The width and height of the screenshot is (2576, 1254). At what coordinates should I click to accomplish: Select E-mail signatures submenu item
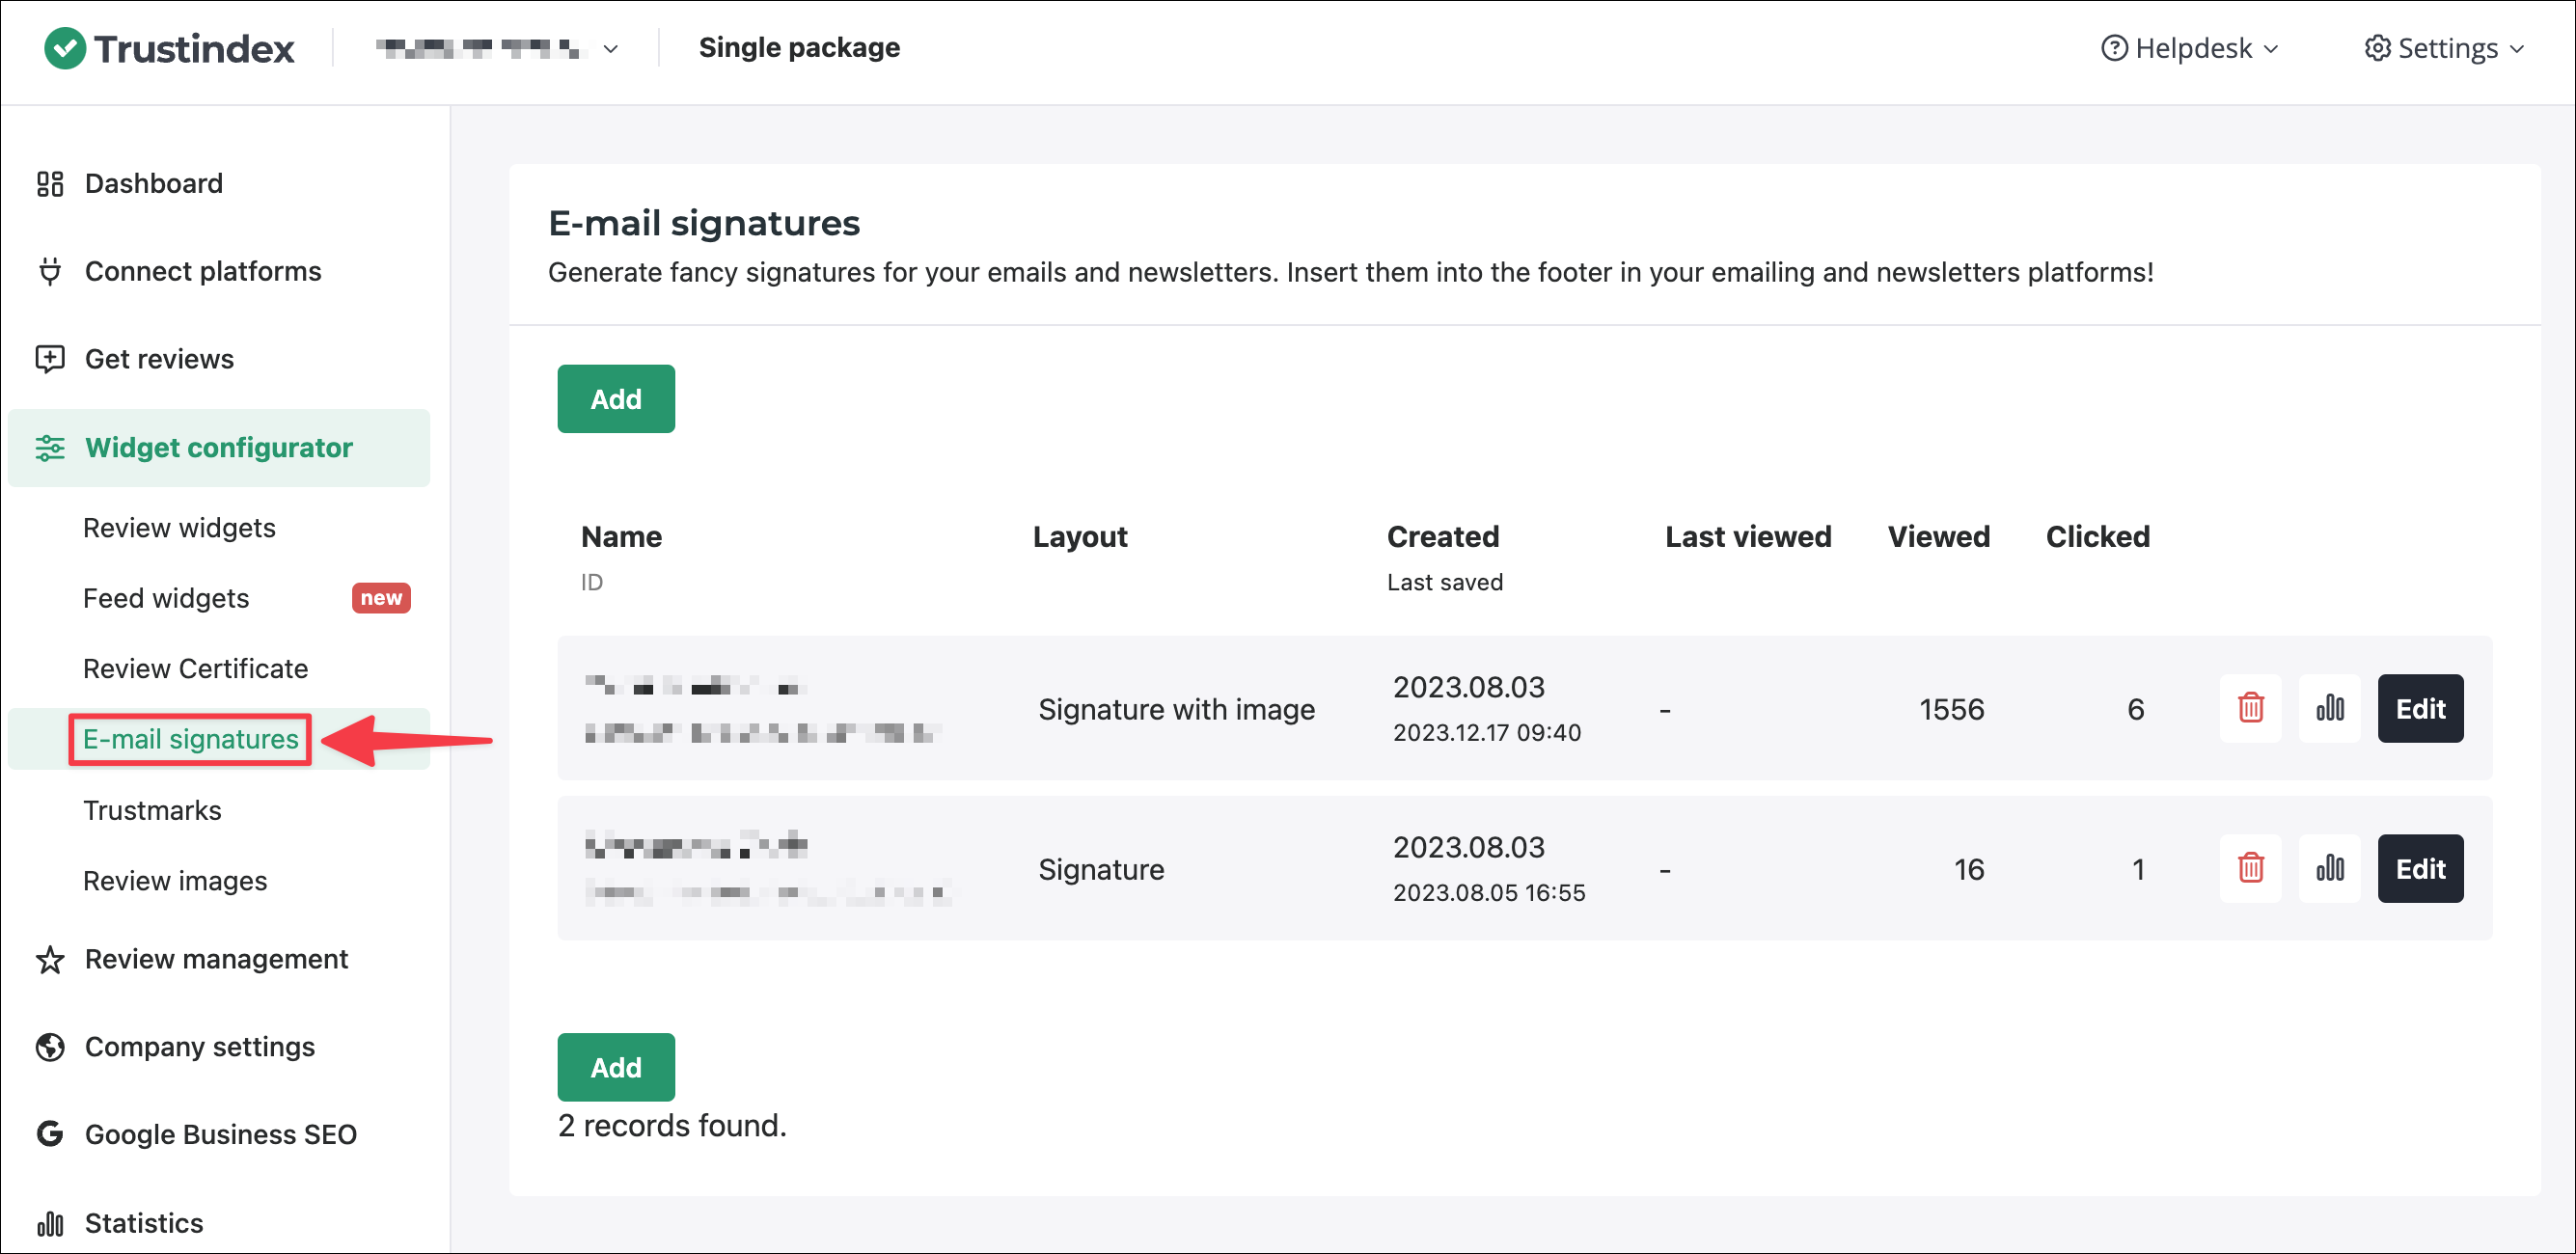click(x=190, y=739)
